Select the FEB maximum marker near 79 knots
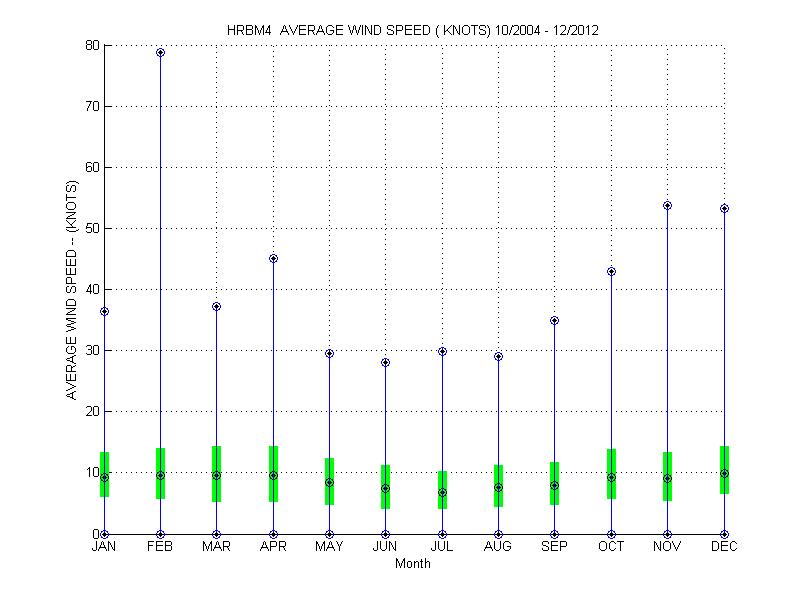 [160, 53]
